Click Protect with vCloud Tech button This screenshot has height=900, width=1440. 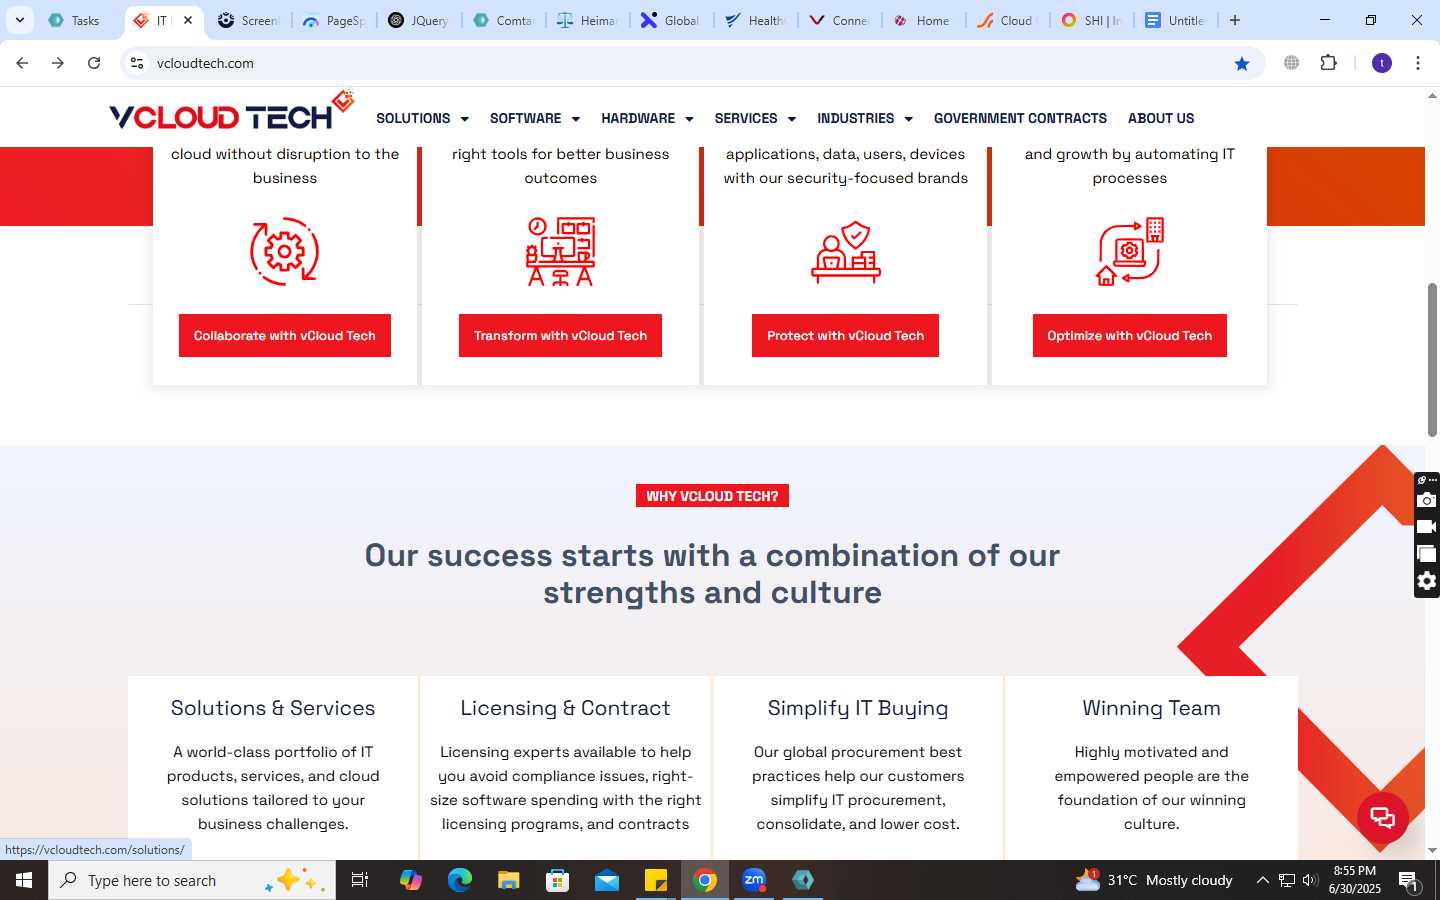(x=845, y=336)
